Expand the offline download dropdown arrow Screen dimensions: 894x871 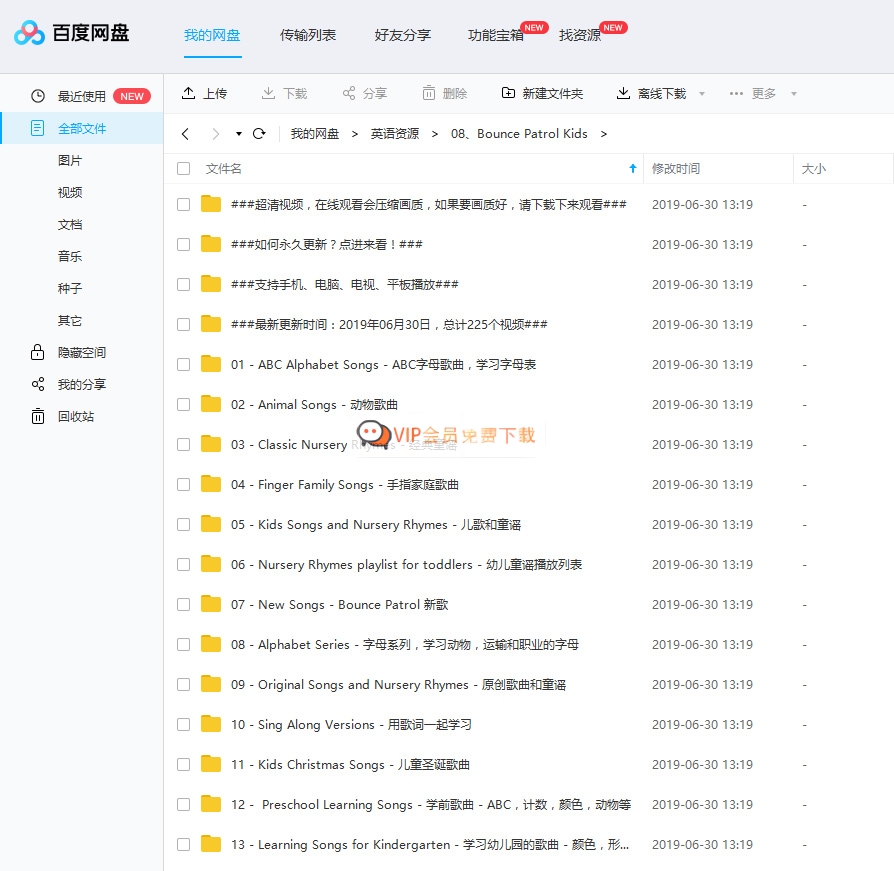tap(701, 94)
